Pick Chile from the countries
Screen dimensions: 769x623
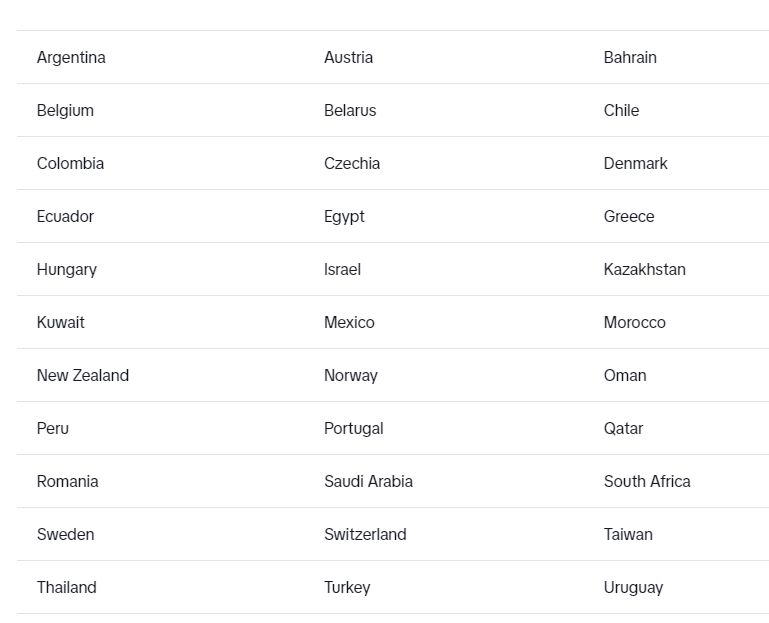coord(621,110)
